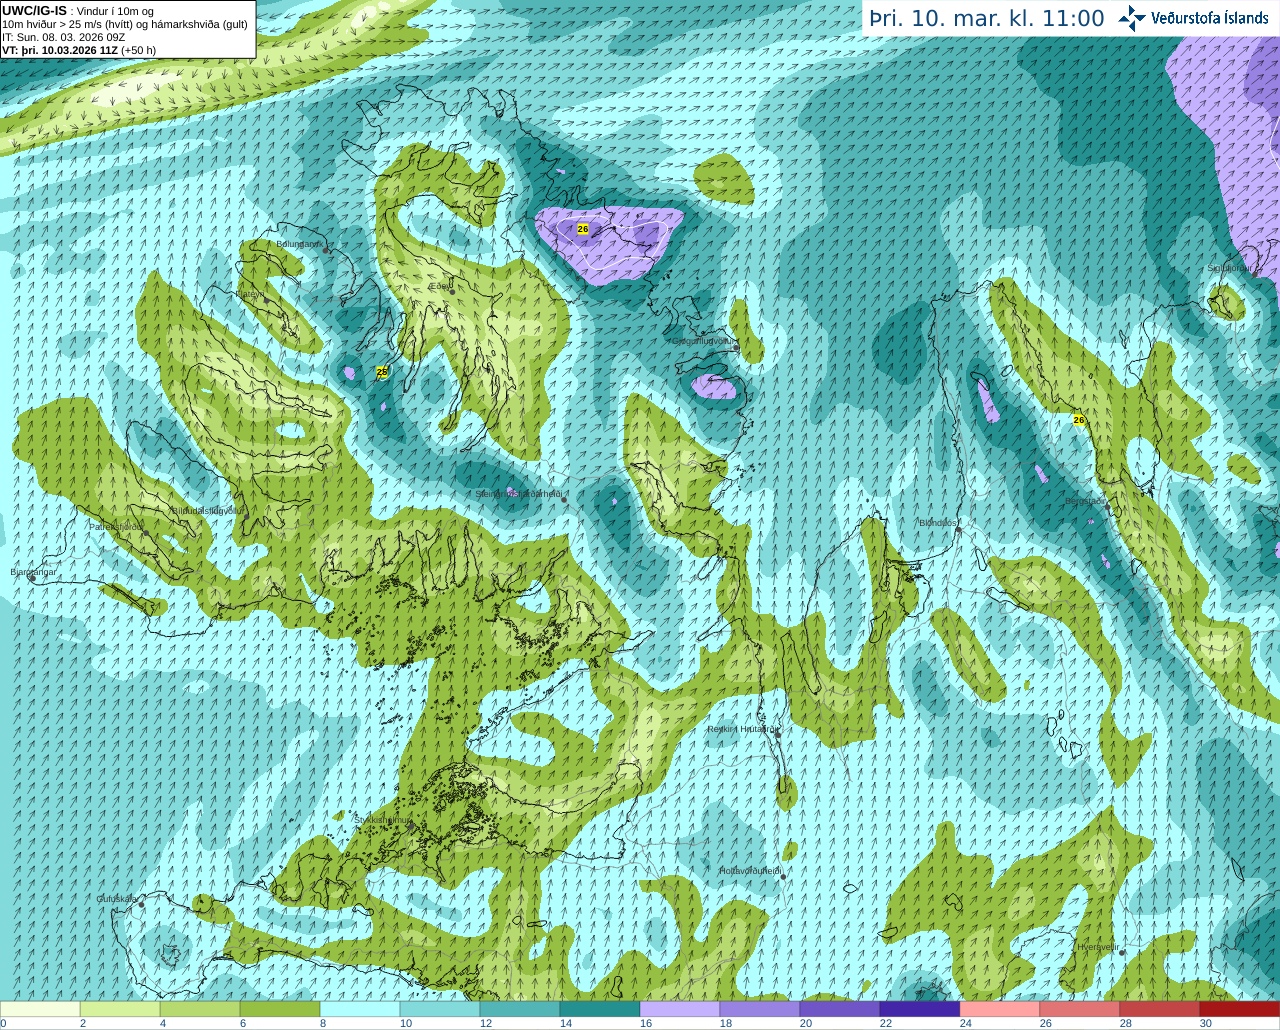The width and height of the screenshot is (1280, 1030).
Task: Click the Bjargtangar station marker
Action: pos(32,578)
